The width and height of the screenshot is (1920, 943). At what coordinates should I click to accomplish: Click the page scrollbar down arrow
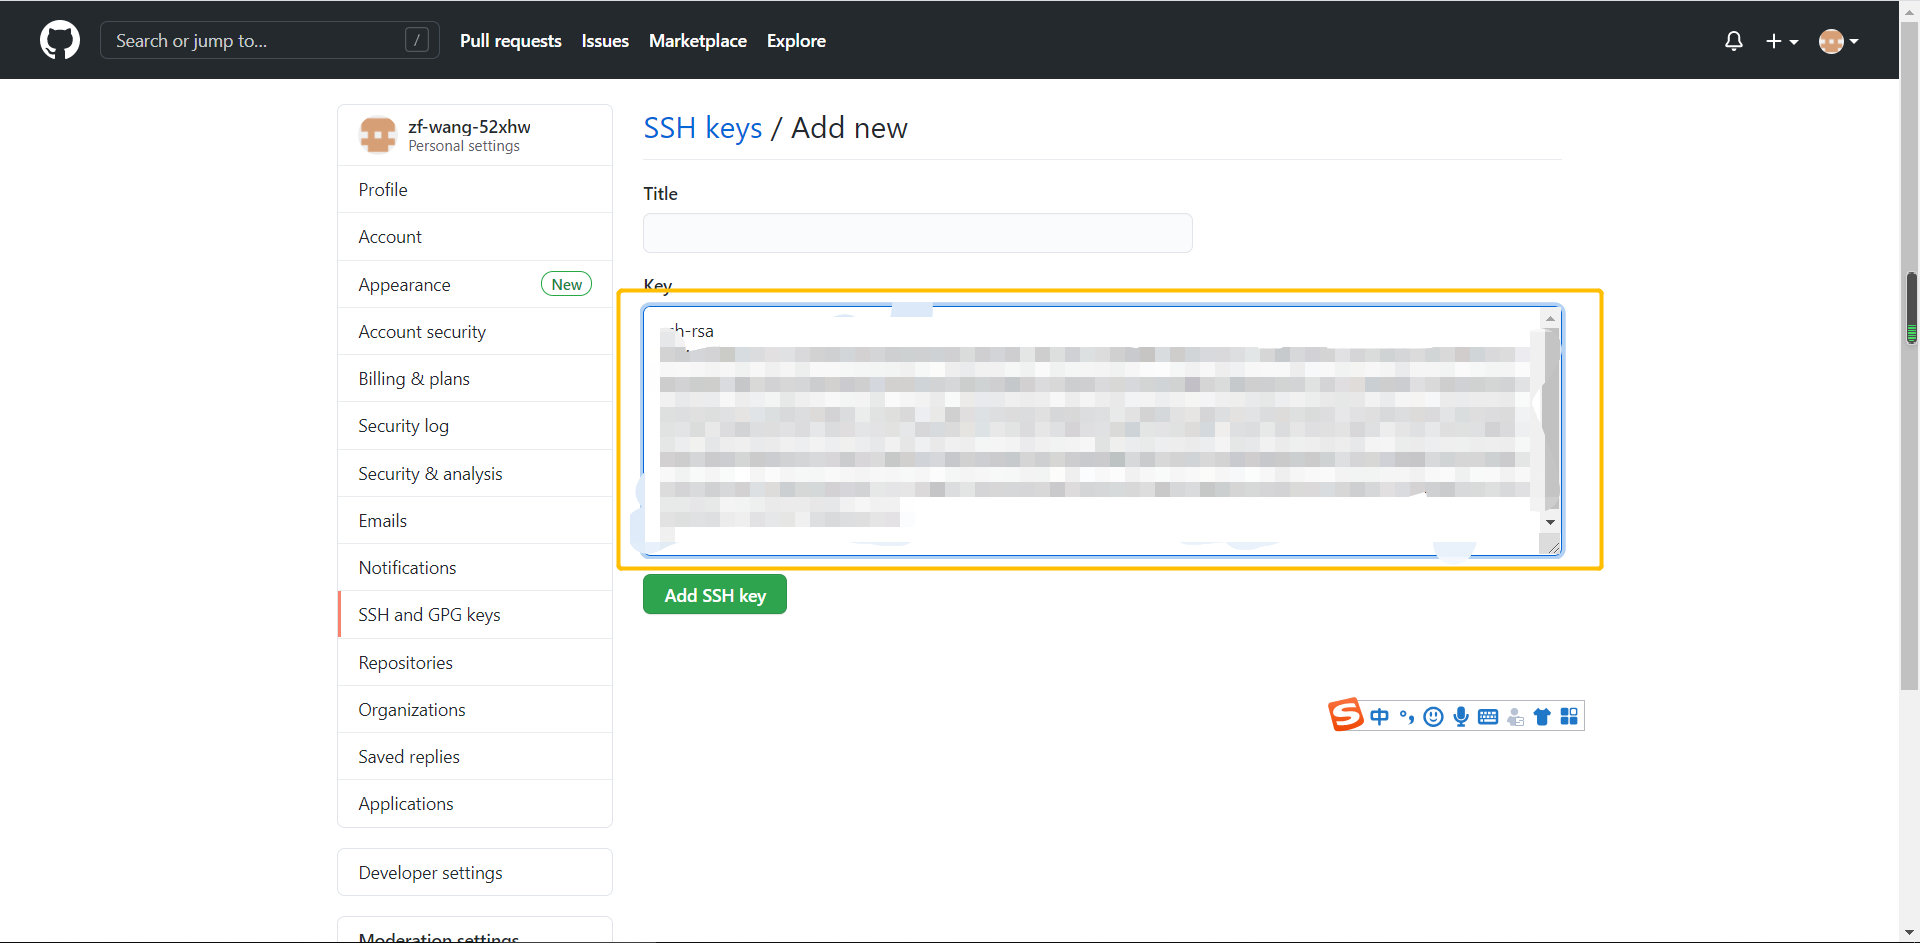(1911, 932)
